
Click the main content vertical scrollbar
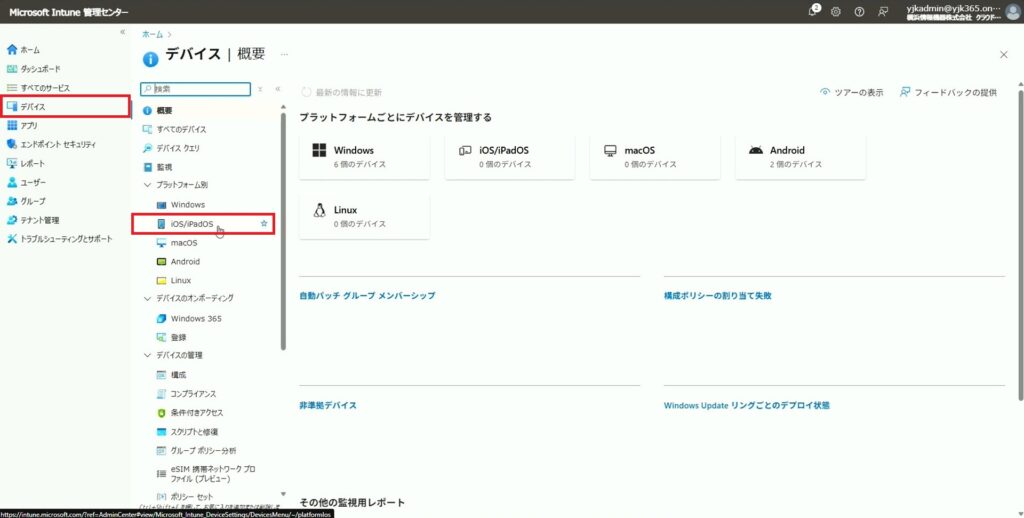pos(1020,245)
